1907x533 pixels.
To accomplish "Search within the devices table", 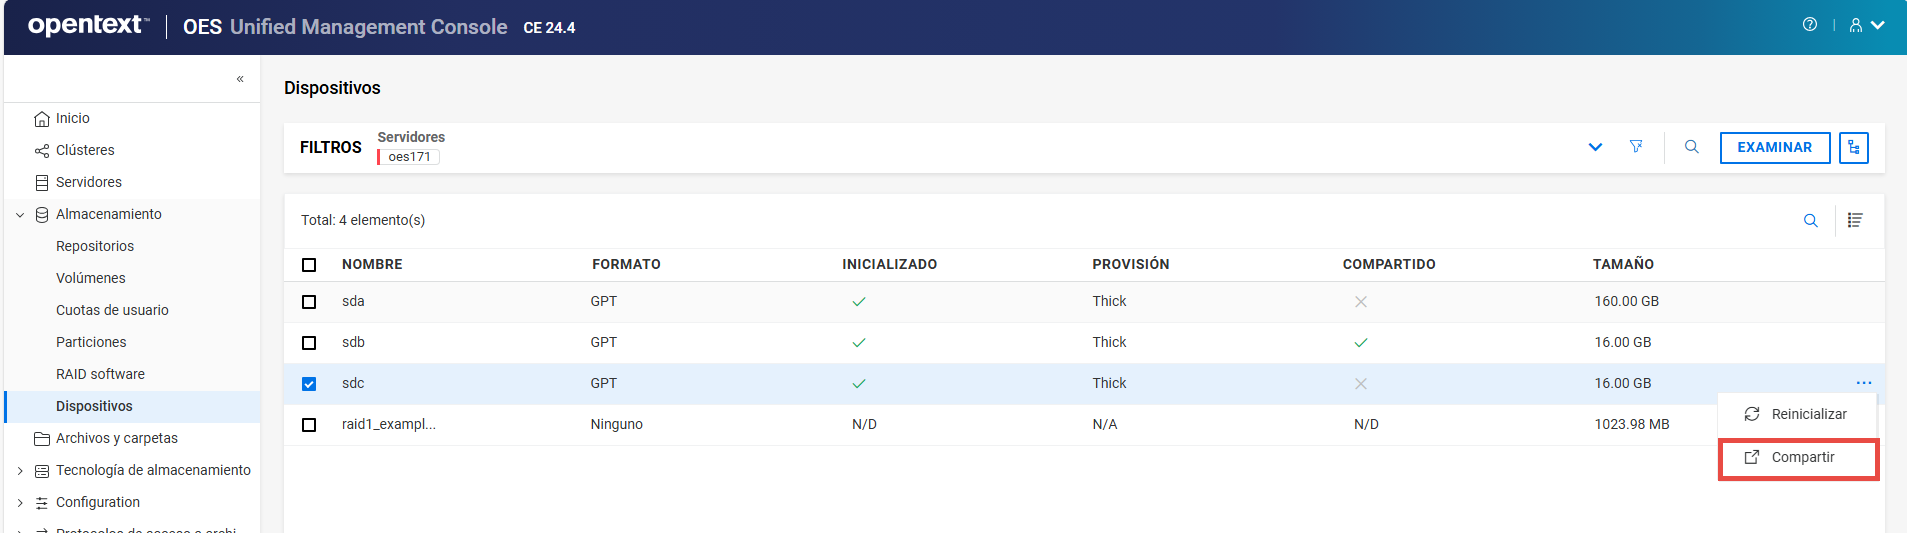I will (x=1810, y=221).
